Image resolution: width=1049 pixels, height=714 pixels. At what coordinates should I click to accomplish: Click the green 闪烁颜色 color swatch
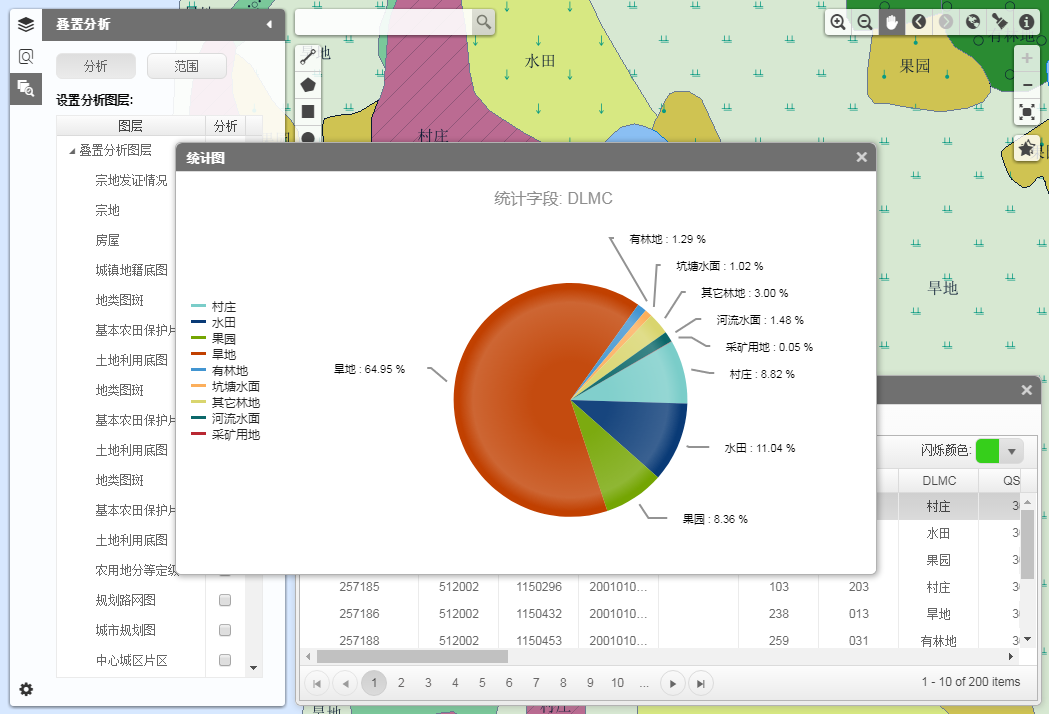987,452
